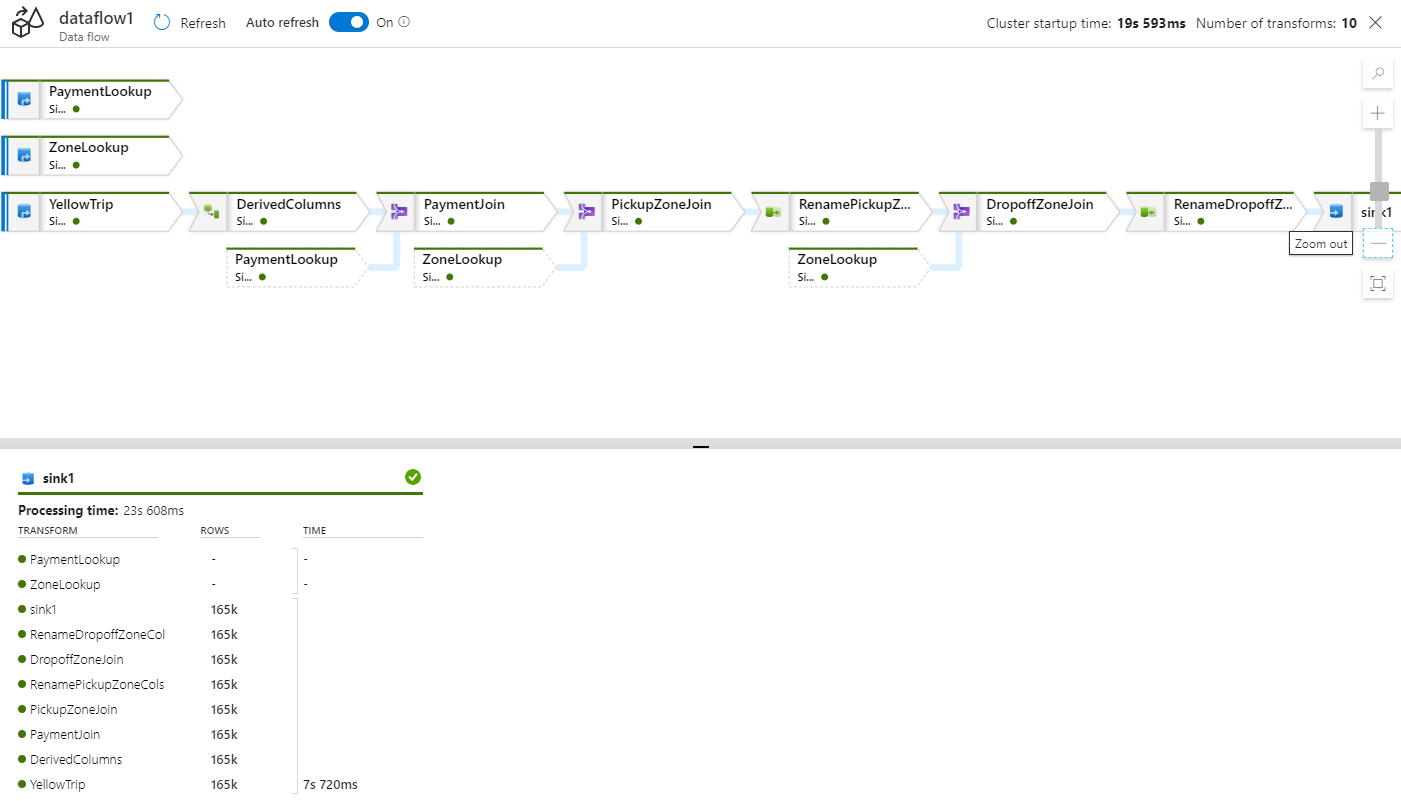Click the dataflow1 cube icon

28,22
